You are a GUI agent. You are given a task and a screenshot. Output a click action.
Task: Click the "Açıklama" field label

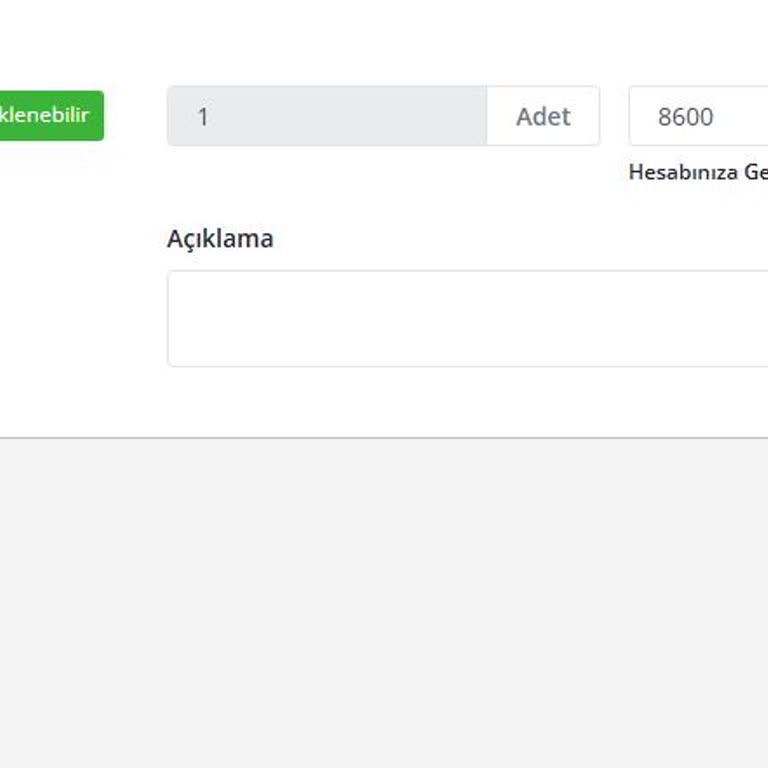click(x=220, y=239)
